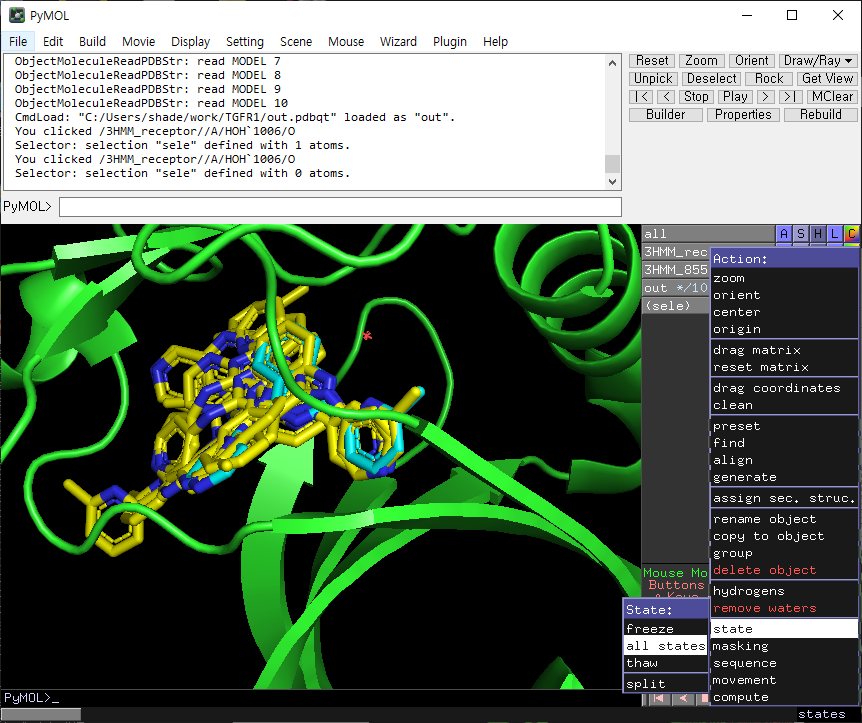862x723 pixels.
Task: Toggle the (sele) selection entry
Action: (676, 306)
